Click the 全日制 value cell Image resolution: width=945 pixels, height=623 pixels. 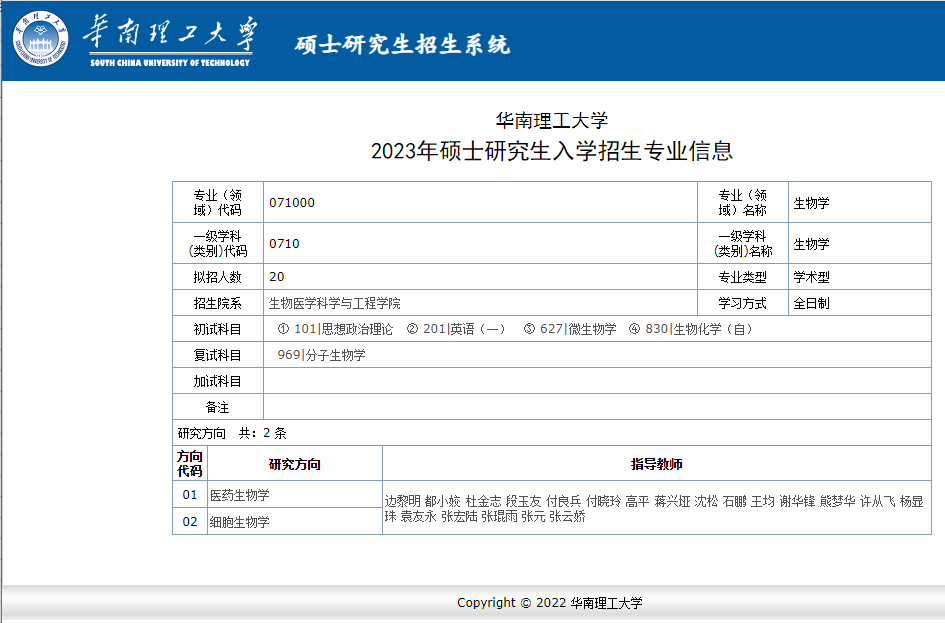[859, 303]
